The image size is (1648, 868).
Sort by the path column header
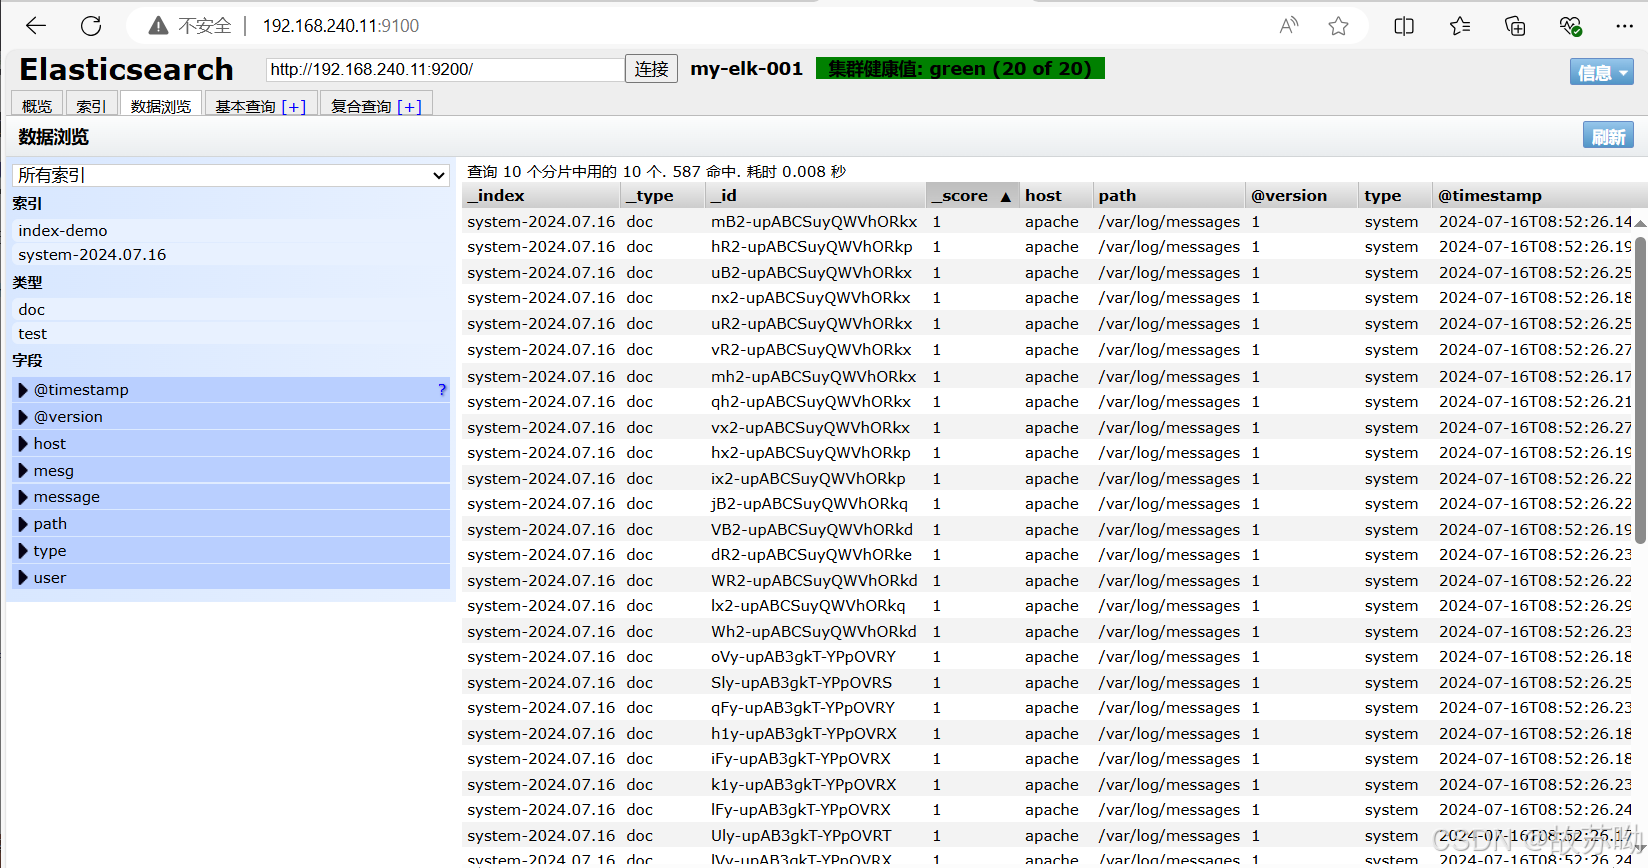pos(1169,196)
